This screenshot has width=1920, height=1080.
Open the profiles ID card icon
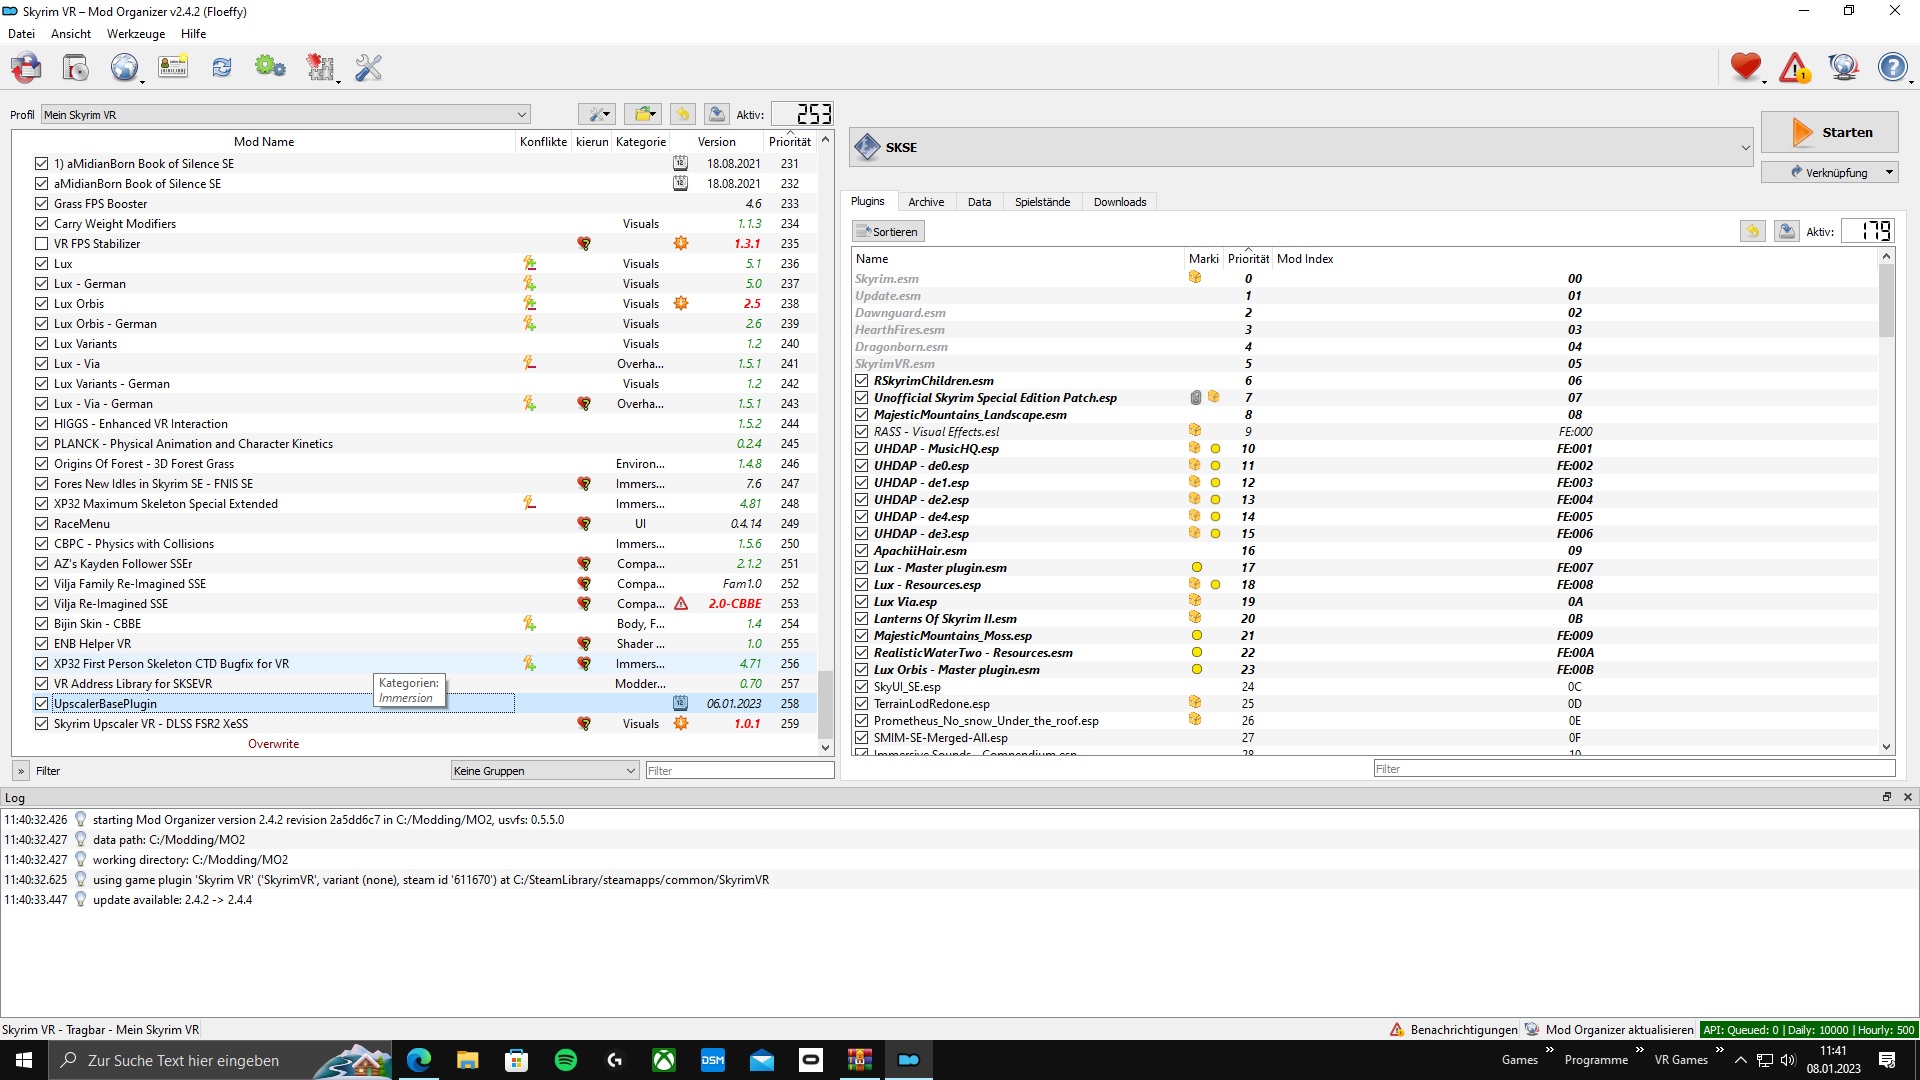coord(173,68)
